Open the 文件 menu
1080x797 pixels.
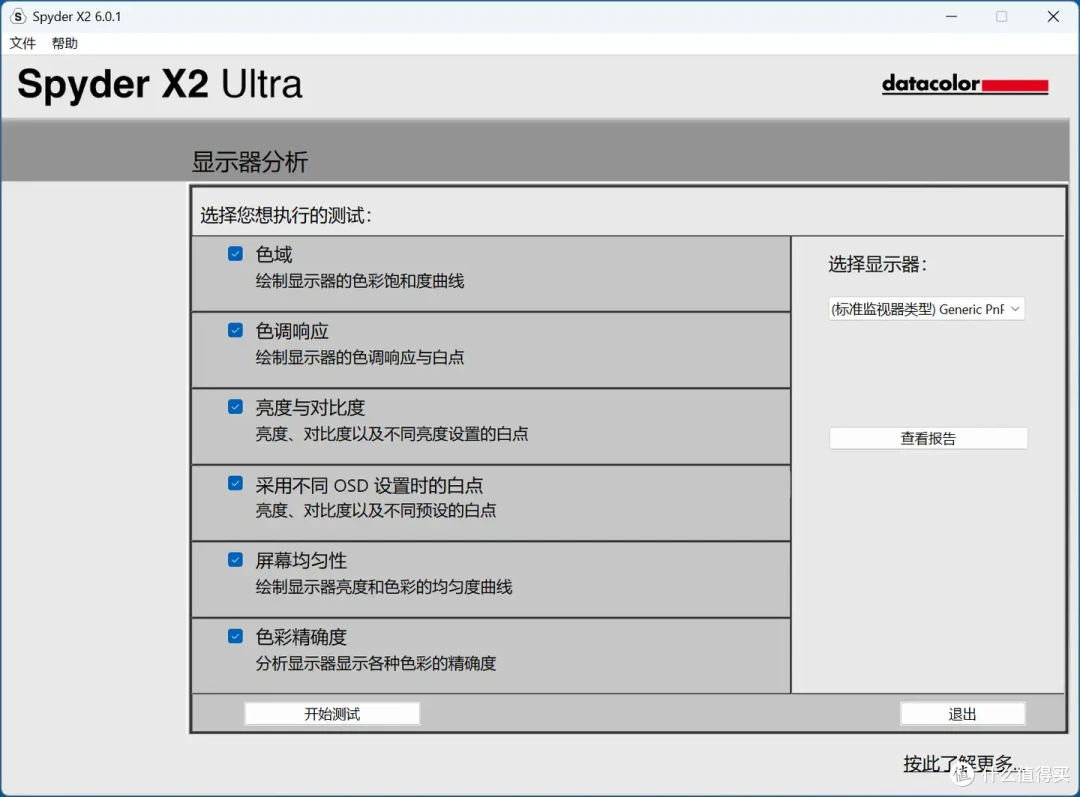pyautogui.click(x=22, y=43)
